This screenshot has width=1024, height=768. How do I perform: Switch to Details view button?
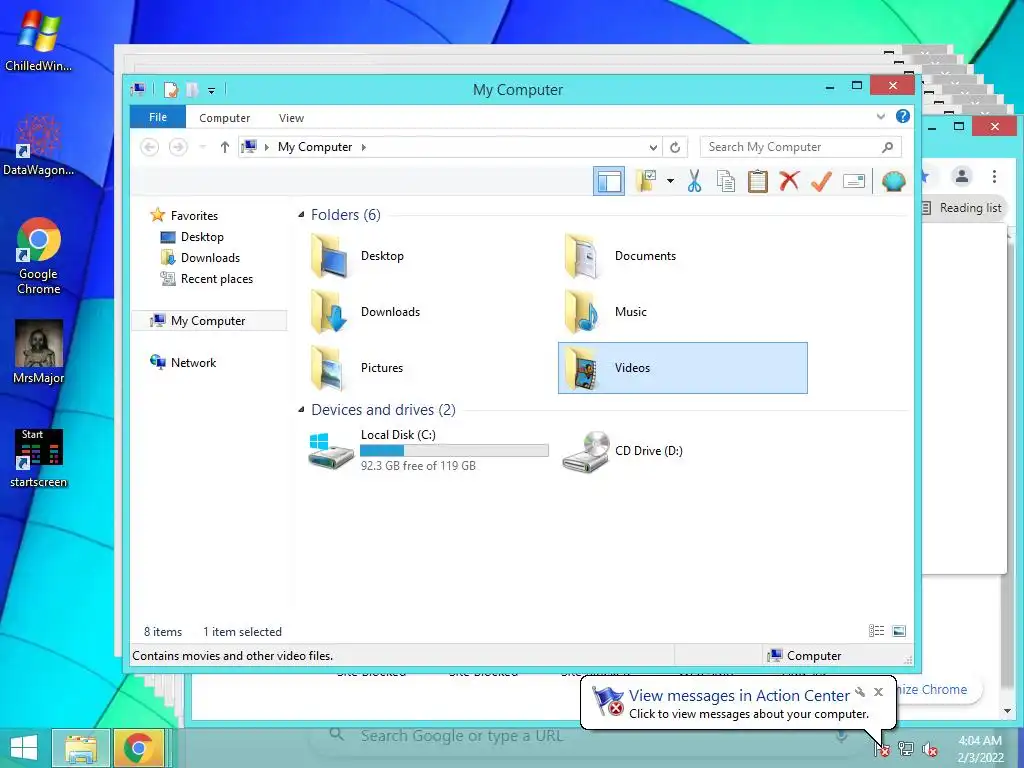coord(876,630)
